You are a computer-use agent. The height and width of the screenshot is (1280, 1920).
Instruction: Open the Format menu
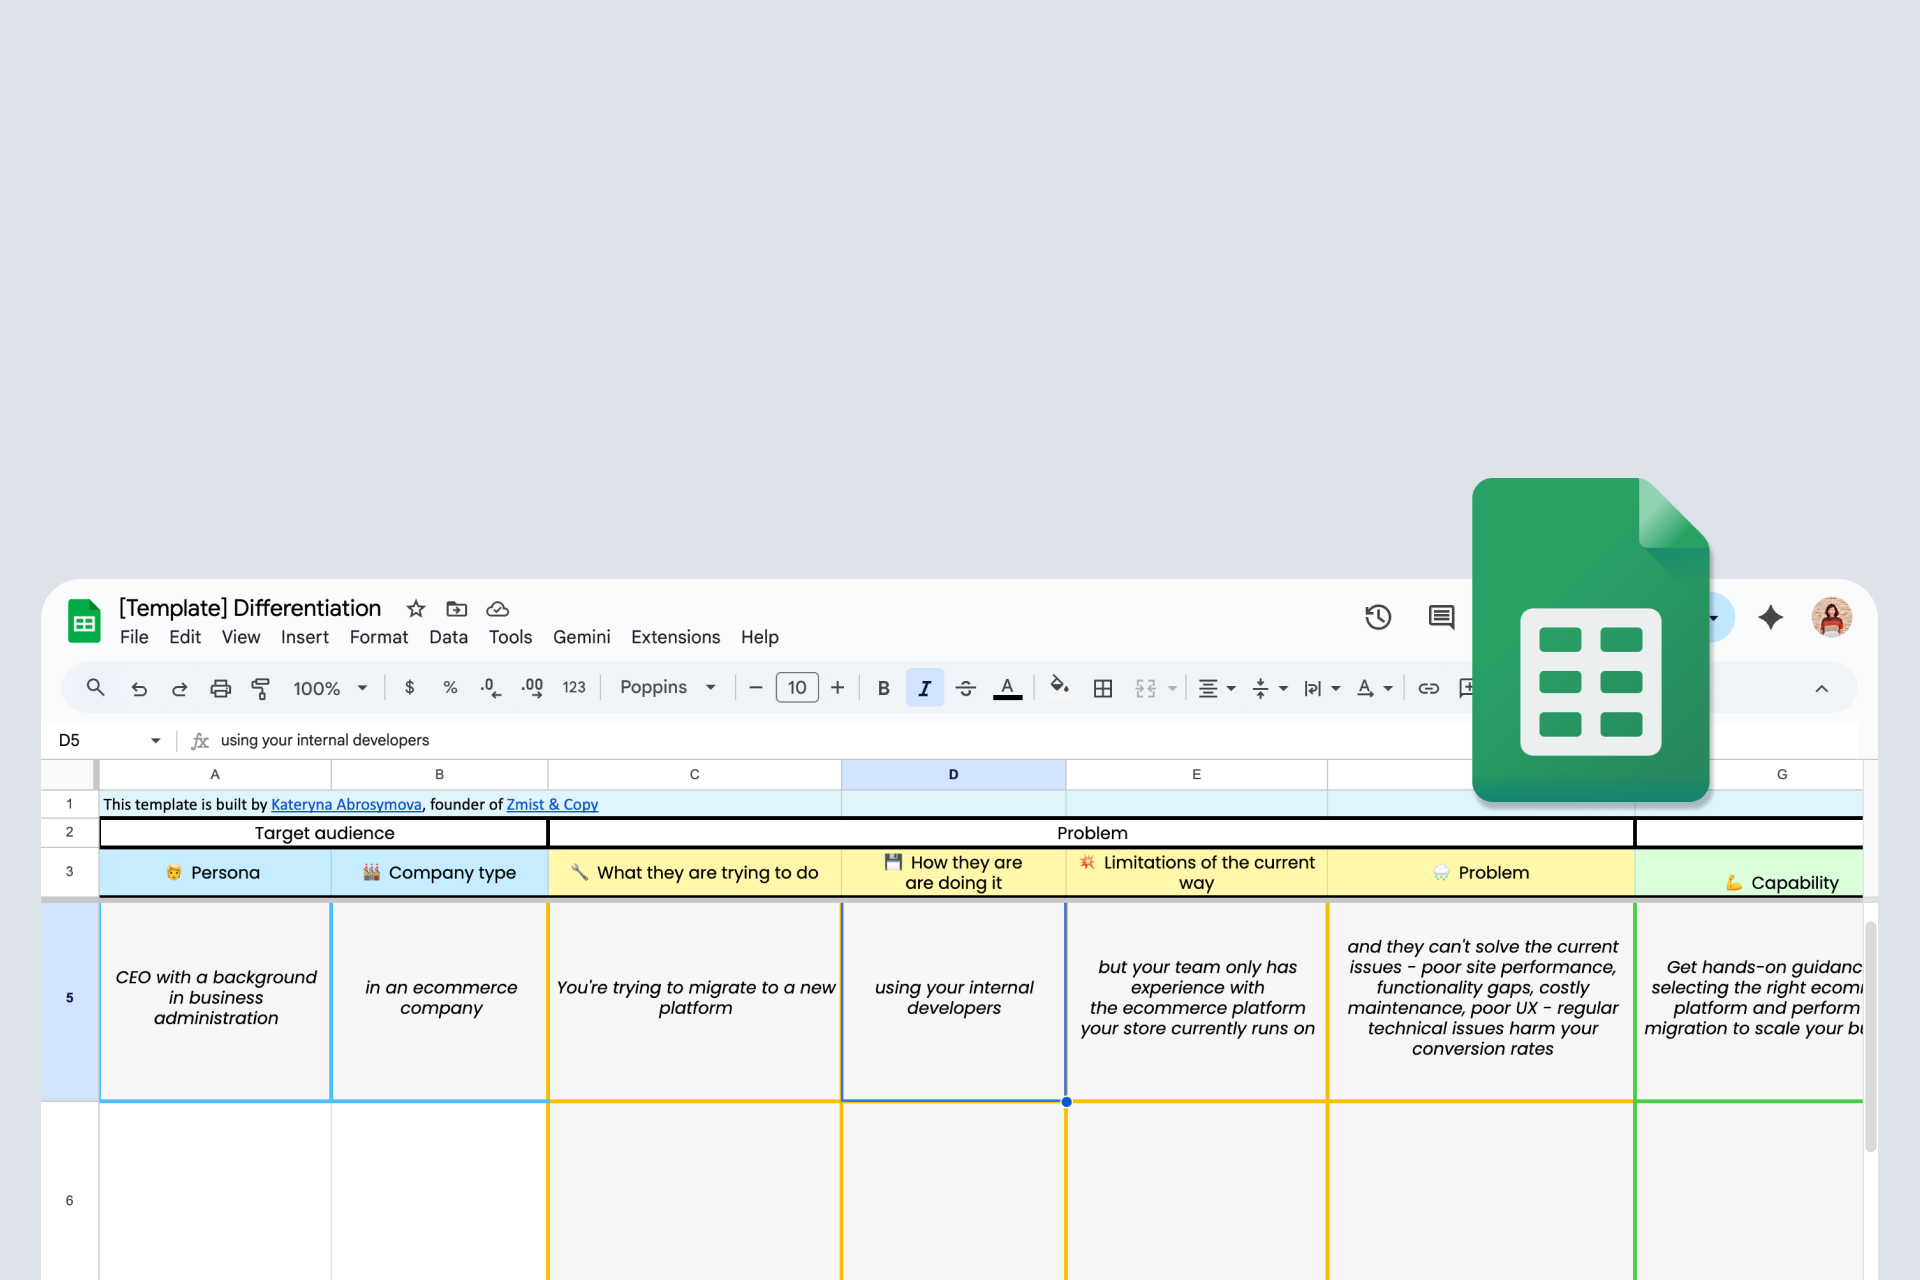[378, 637]
